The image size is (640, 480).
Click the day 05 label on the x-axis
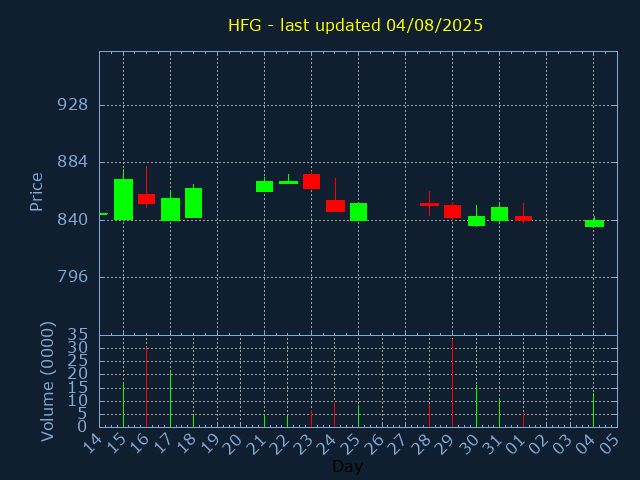(609, 444)
